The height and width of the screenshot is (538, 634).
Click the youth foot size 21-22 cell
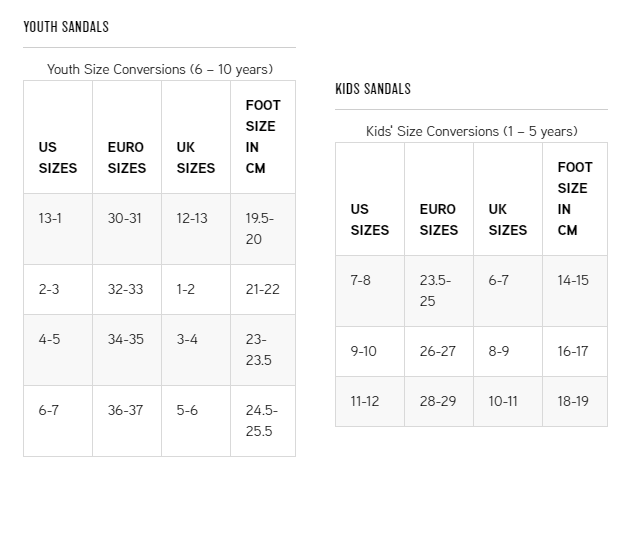click(263, 289)
